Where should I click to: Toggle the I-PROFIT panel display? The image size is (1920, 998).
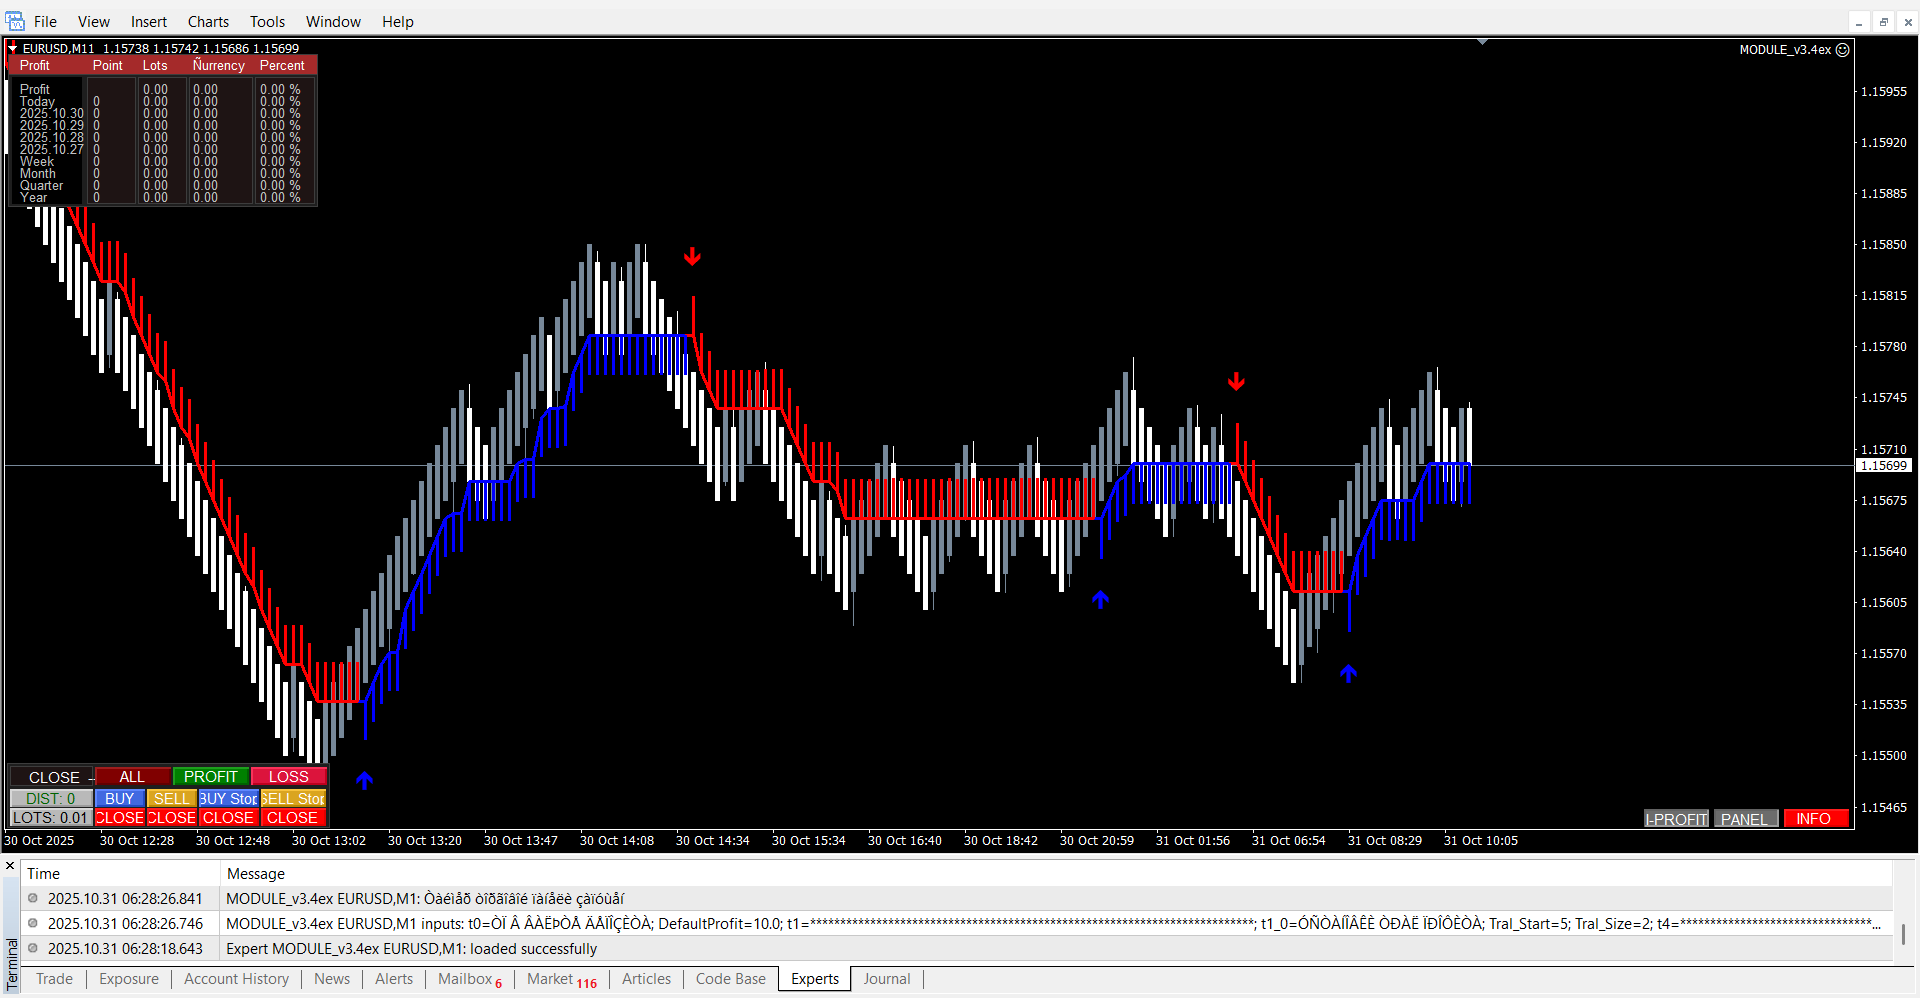click(x=1676, y=819)
